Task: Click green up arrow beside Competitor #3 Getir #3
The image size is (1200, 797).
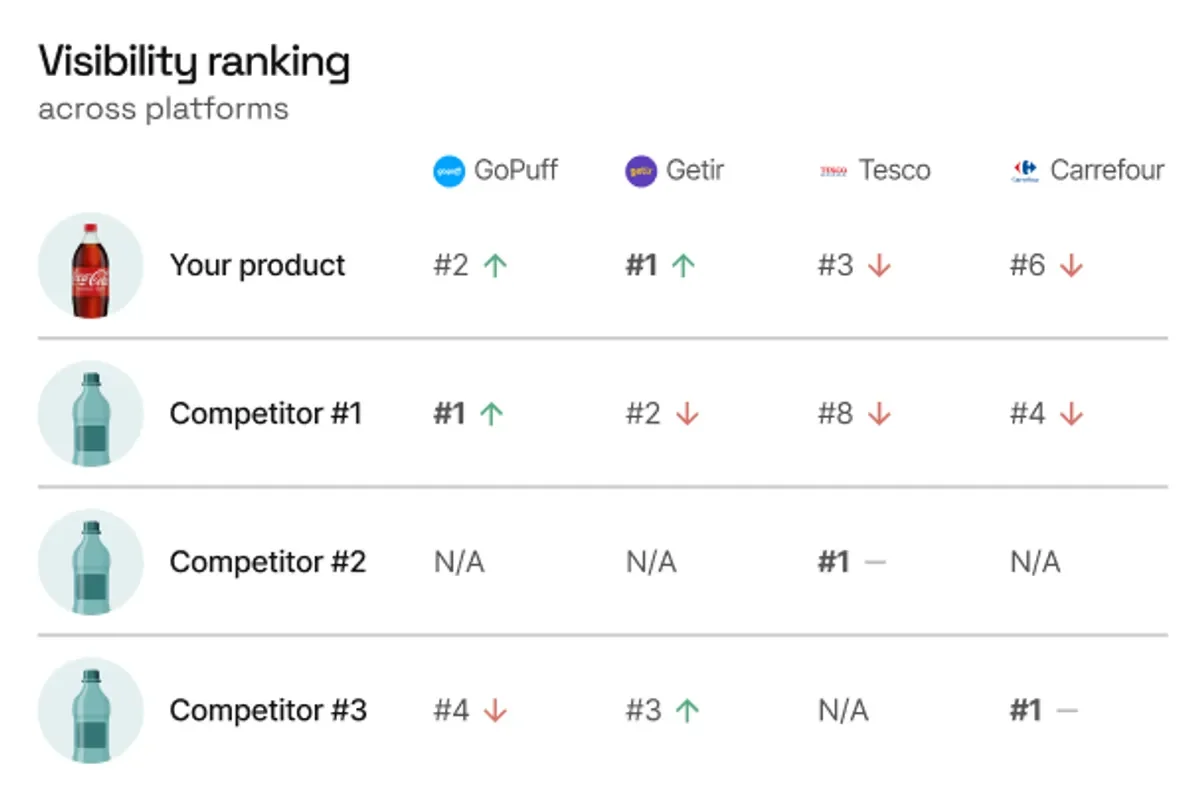Action: pyautogui.click(x=686, y=710)
